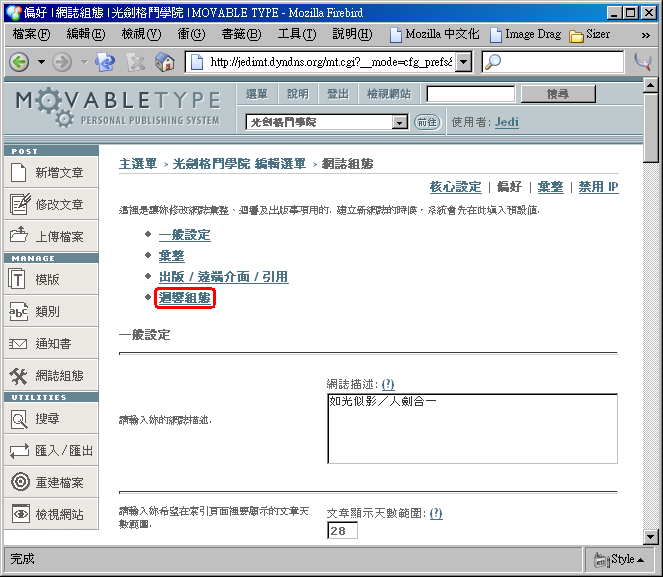This screenshot has height=577, width=663.
Task: Click 搜尋 sidebar magnifier icon
Action: [19, 419]
